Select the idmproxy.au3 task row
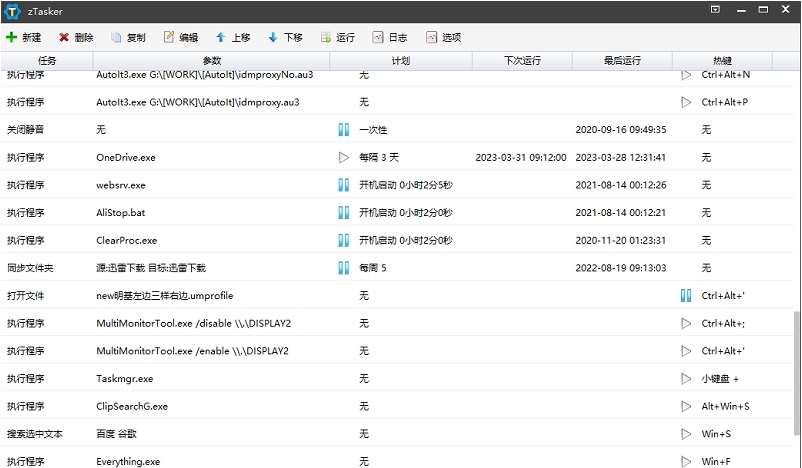Screen dimensions: 802x468 (x=397, y=102)
